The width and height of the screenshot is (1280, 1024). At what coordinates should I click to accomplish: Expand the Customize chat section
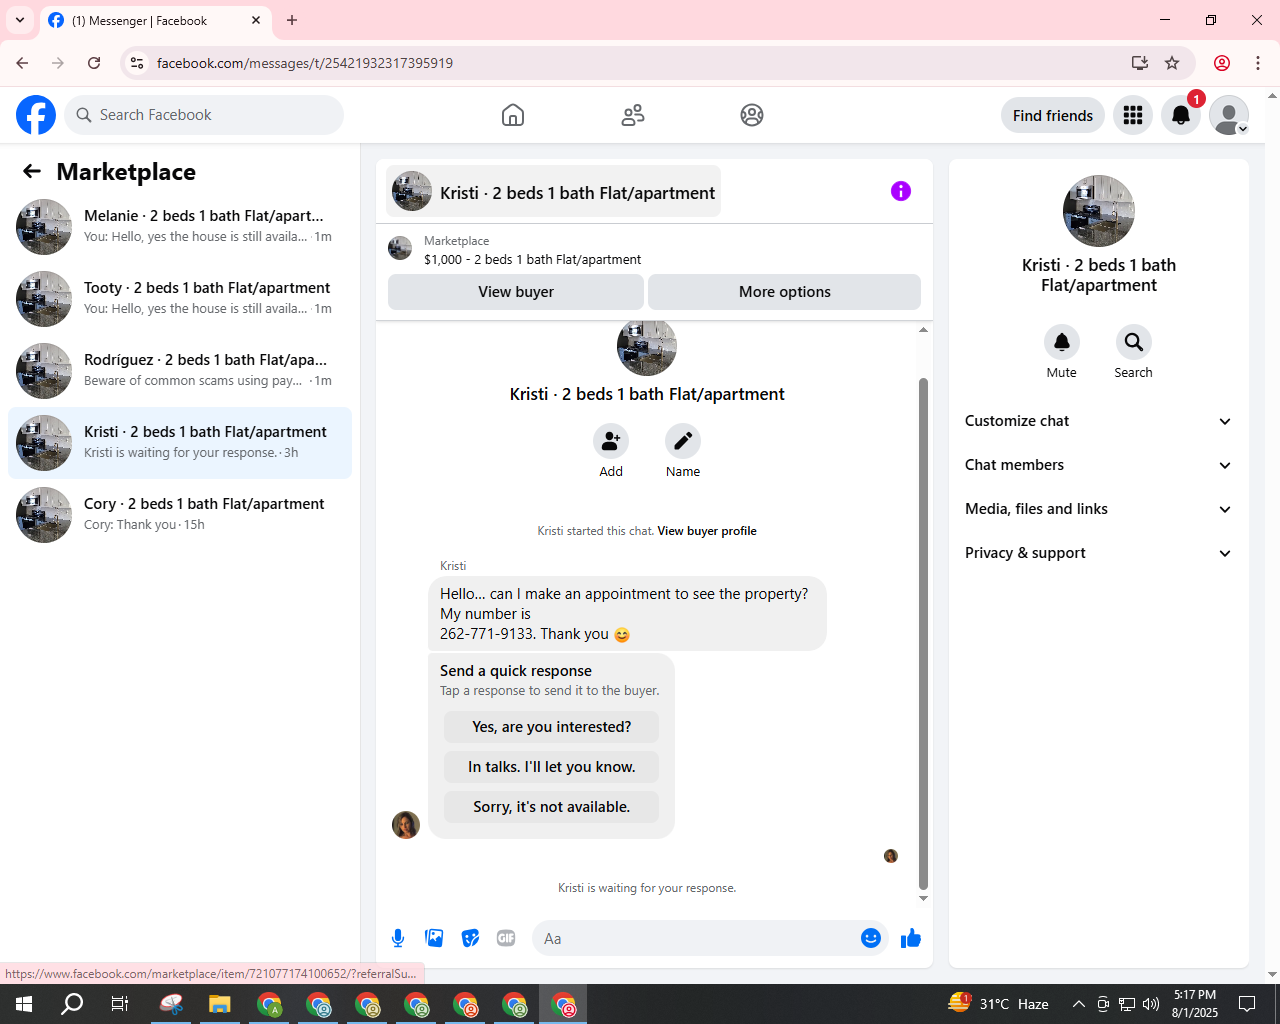pos(1099,421)
